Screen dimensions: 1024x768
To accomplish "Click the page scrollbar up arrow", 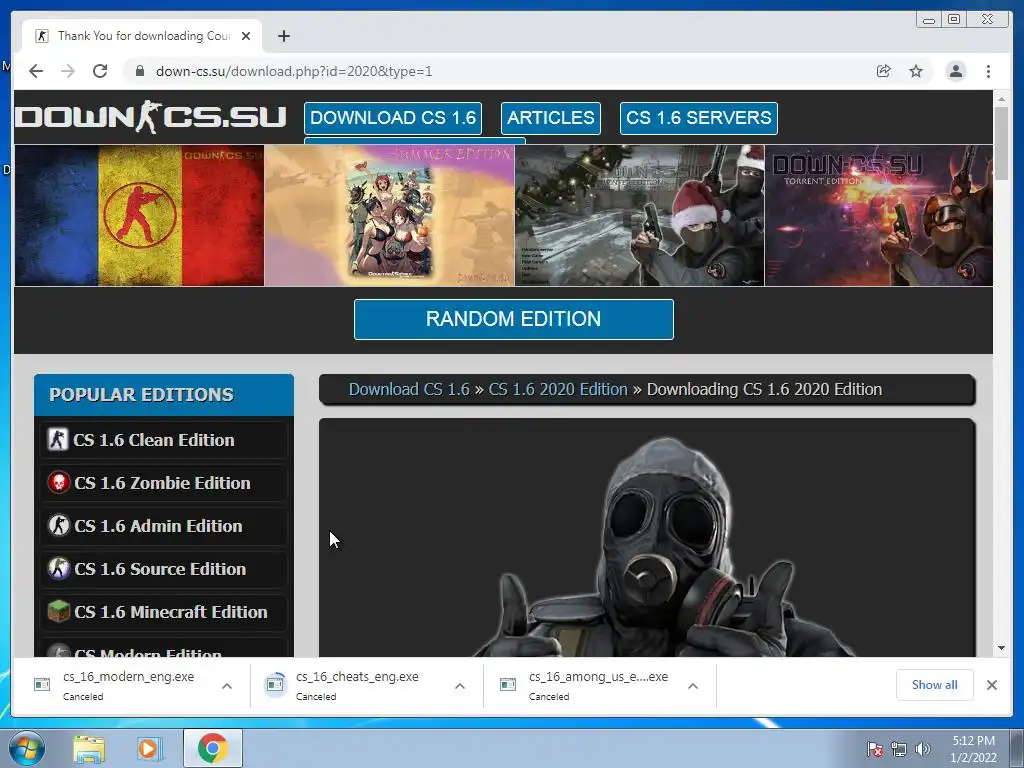I will click(1001, 99).
